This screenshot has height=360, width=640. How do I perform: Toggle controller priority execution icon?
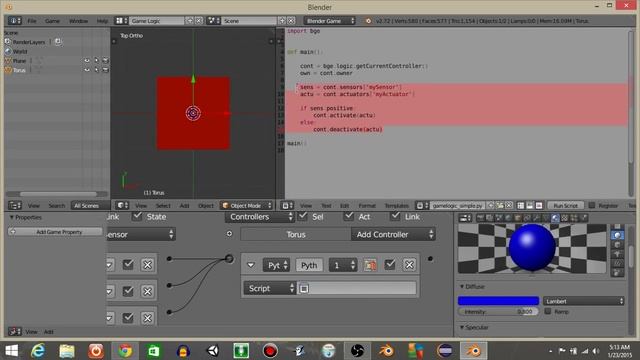[x=371, y=264]
